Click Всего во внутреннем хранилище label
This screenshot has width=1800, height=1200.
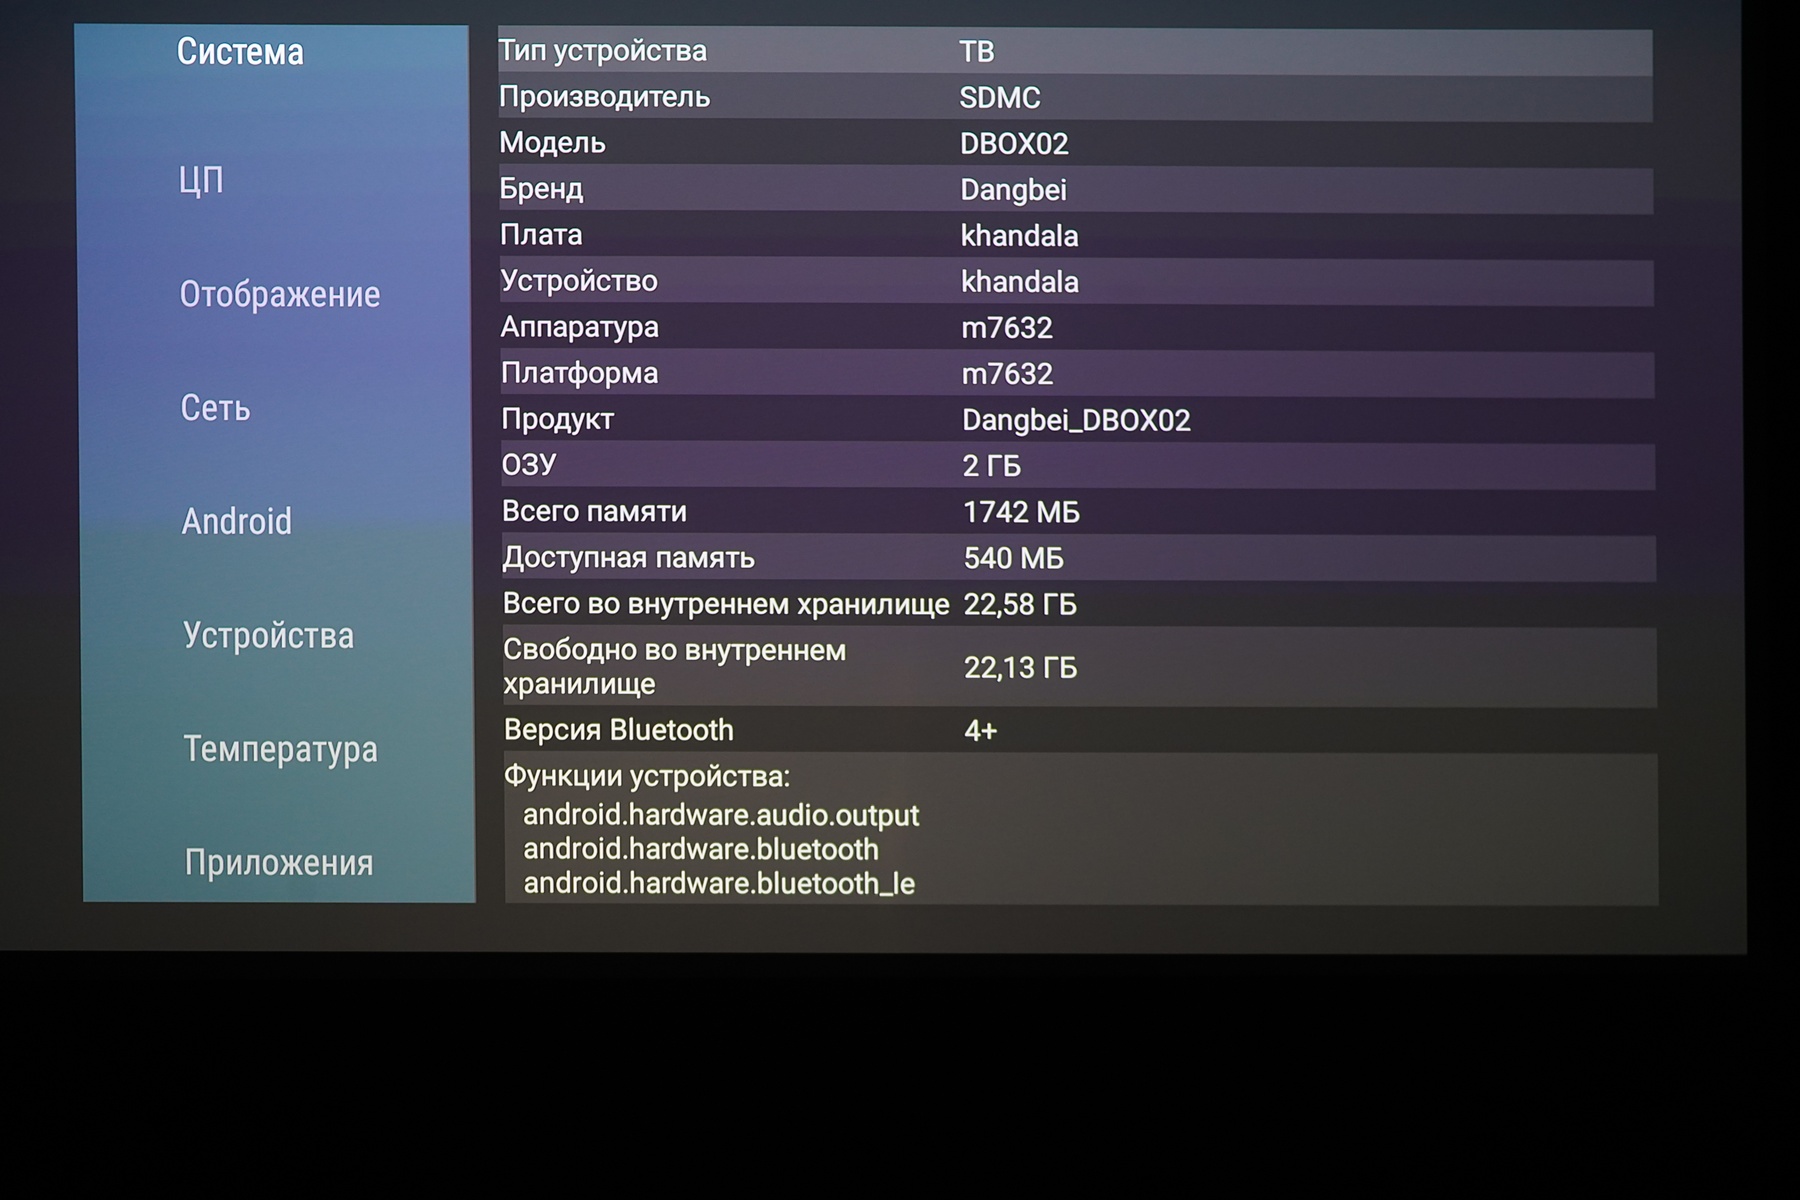(x=726, y=604)
